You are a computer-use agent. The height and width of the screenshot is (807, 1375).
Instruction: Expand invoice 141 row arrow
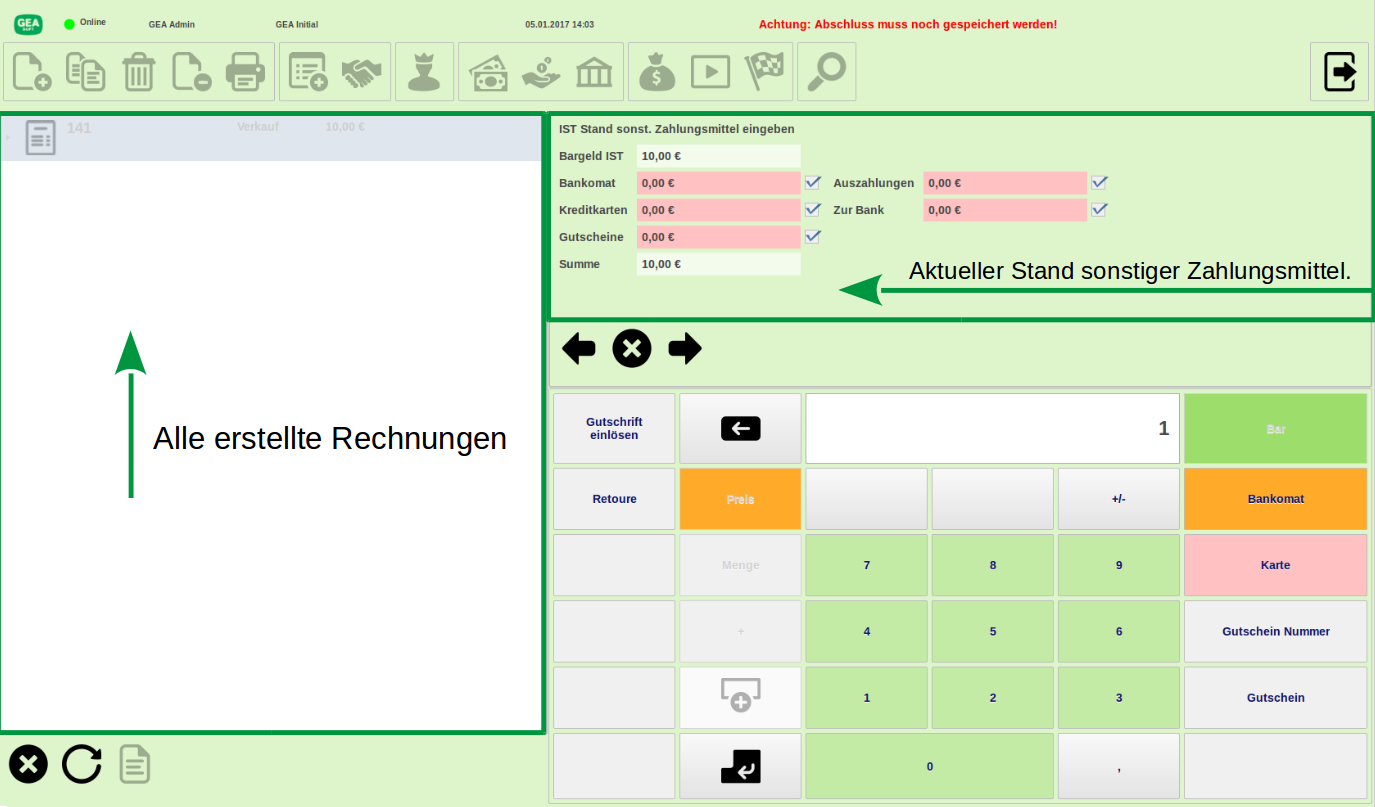tap(8, 137)
